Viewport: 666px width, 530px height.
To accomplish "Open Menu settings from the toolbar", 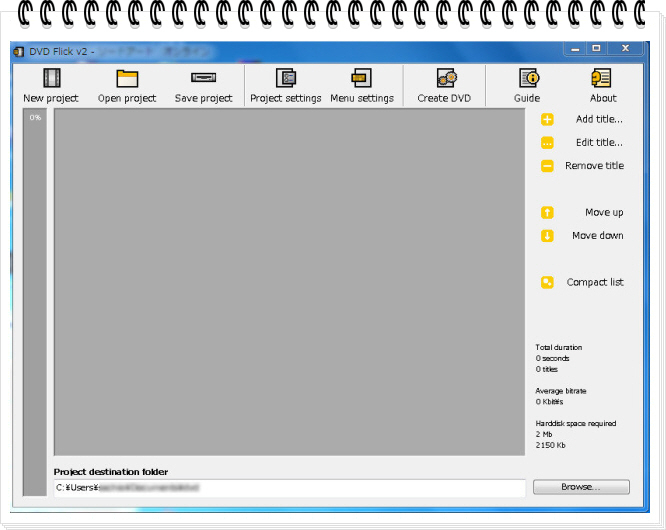I will (x=362, y=86).
